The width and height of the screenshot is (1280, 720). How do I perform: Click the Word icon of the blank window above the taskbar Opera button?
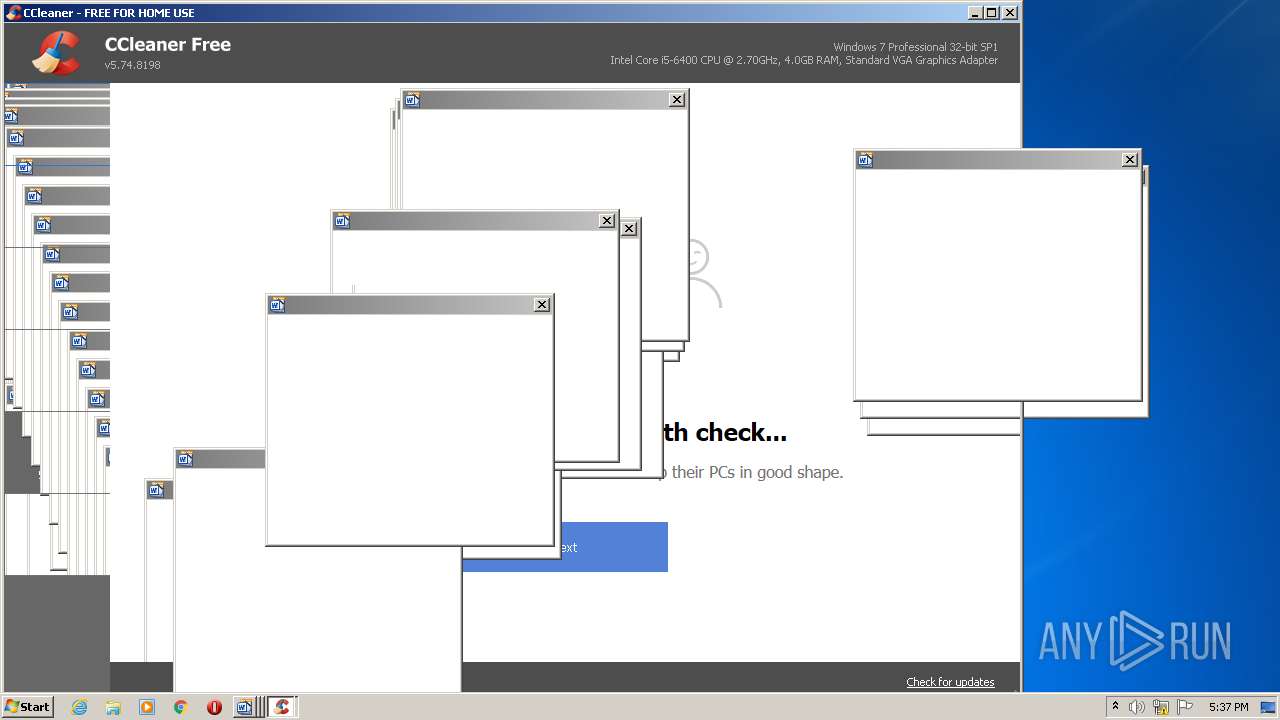[185, 459]
